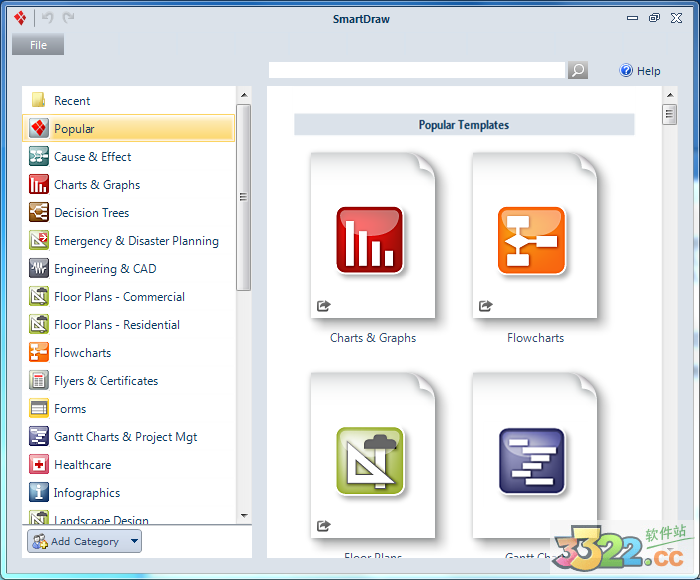Select Gantt Charts & Project Mgt label
This screenshot has height=580, width=700.
[125, 437]
